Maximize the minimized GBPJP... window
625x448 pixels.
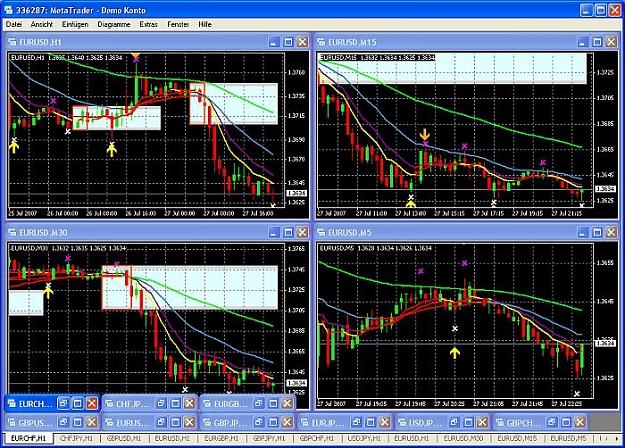tap(273, 422)
